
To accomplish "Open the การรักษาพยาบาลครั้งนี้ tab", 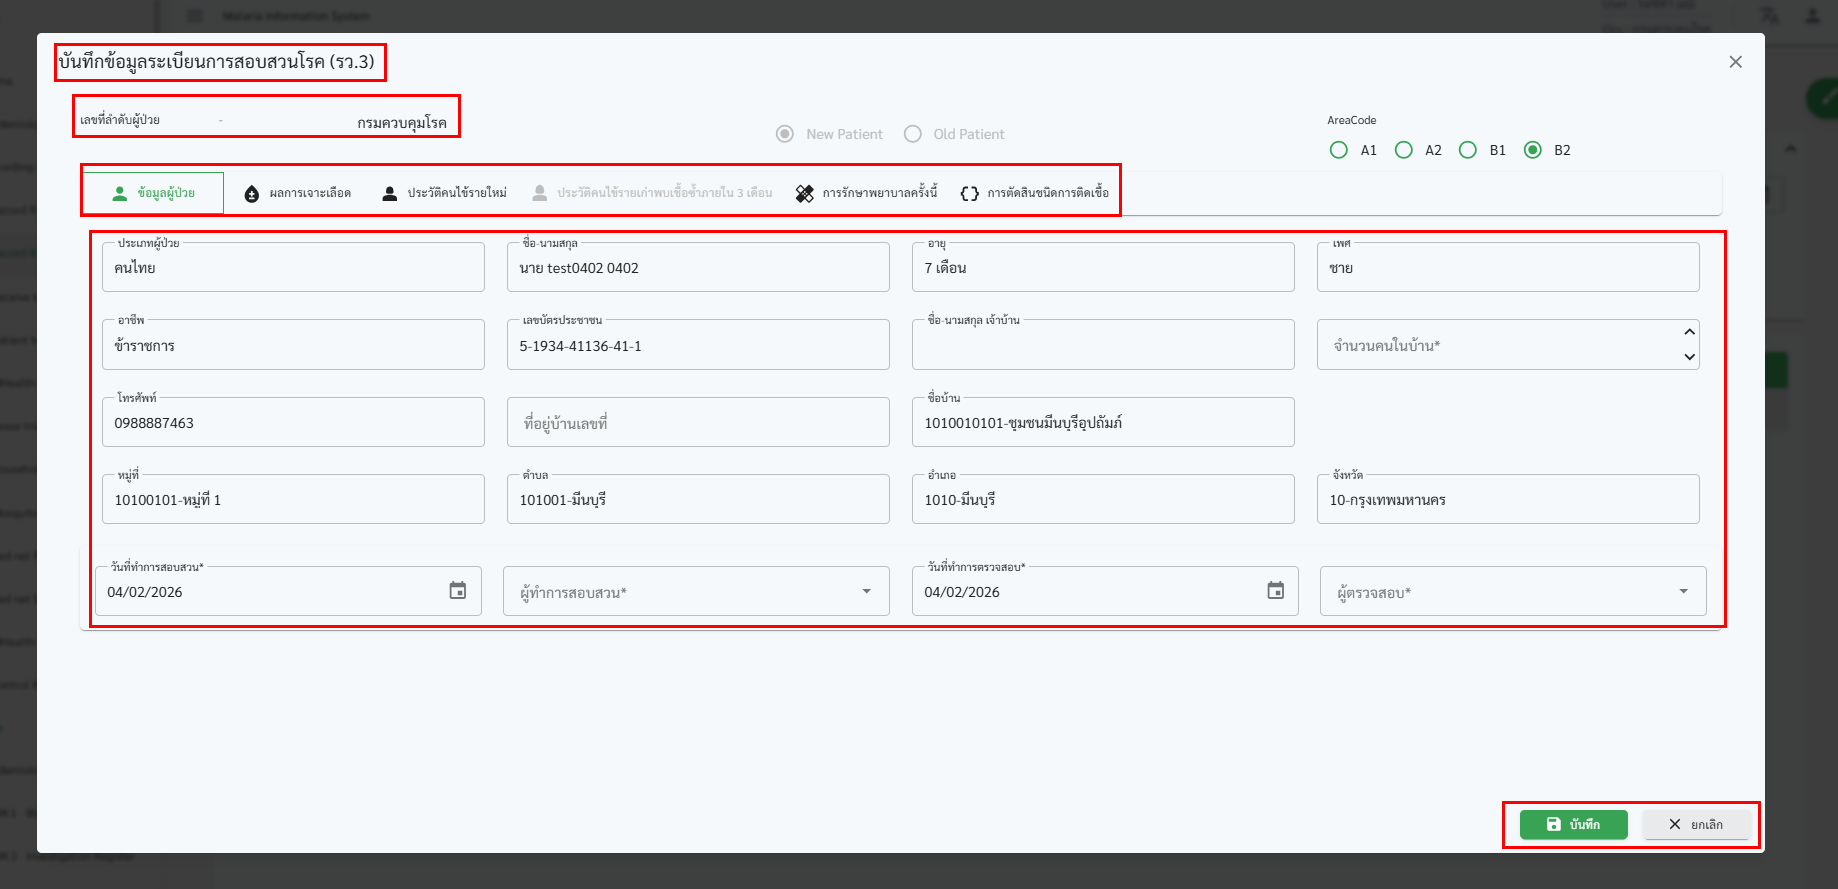I will click(879, 193).
